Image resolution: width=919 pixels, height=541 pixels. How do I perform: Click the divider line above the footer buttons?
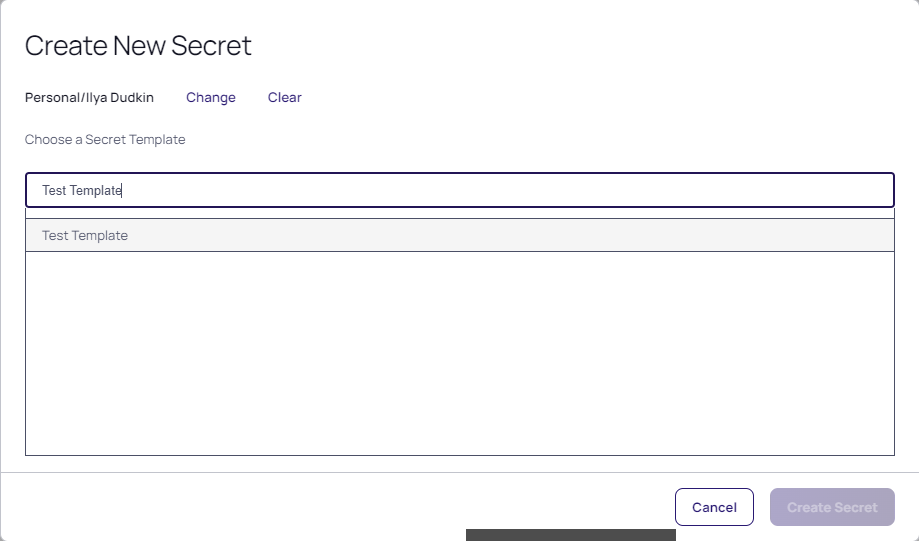tap(460, 472)
